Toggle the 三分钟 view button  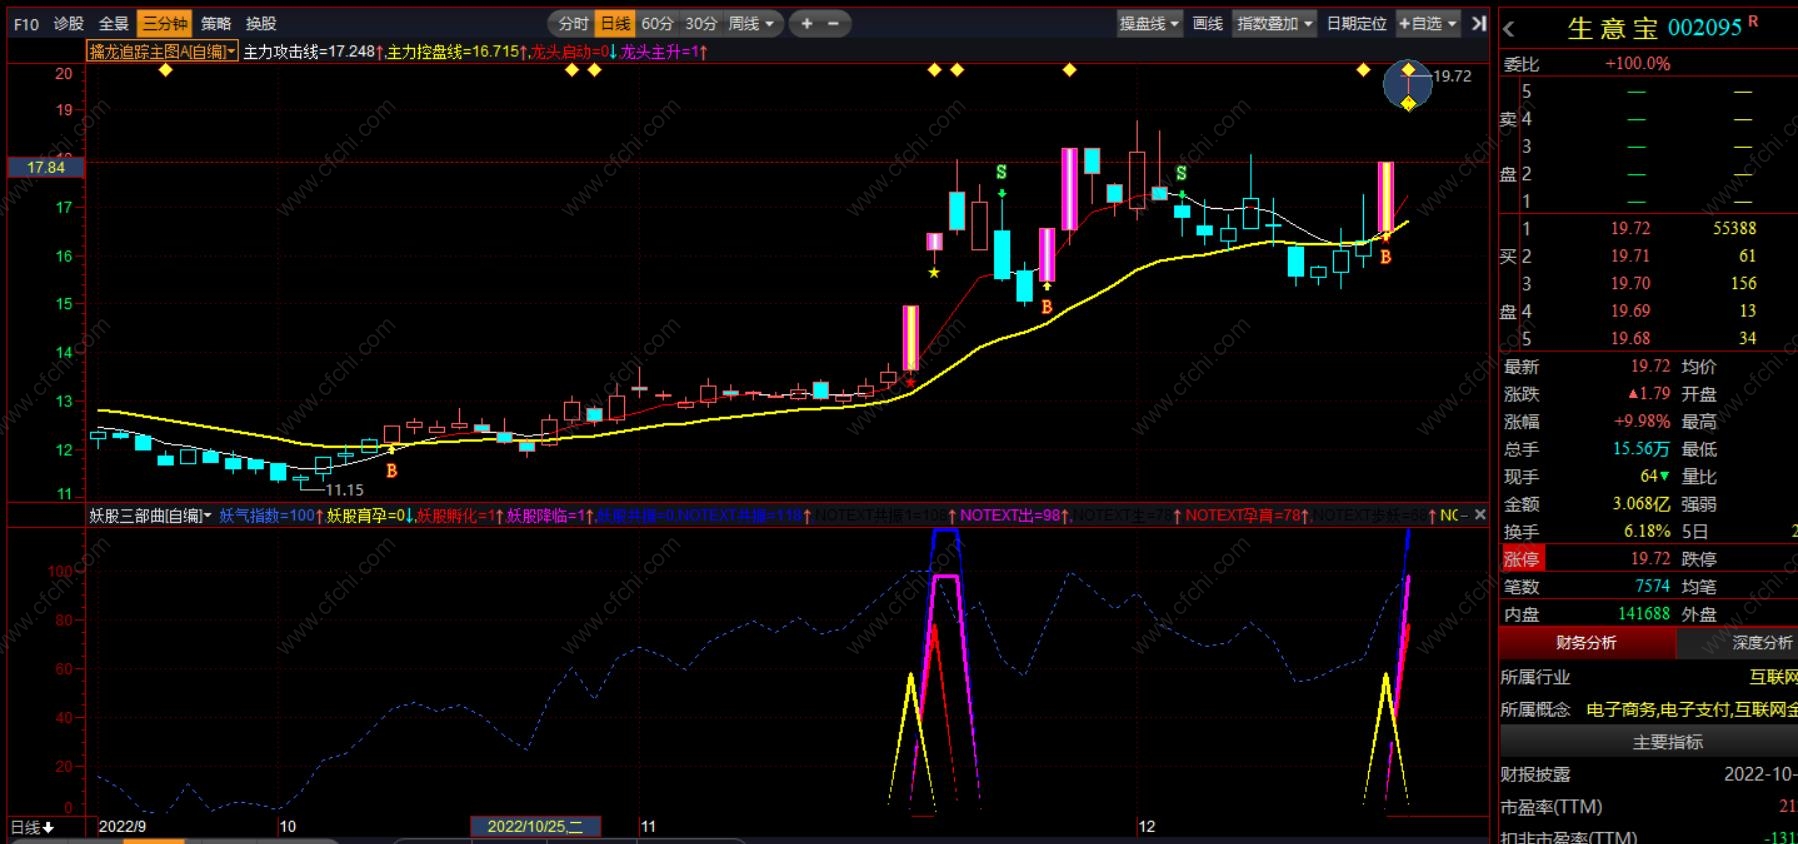(x=164, y=23)
